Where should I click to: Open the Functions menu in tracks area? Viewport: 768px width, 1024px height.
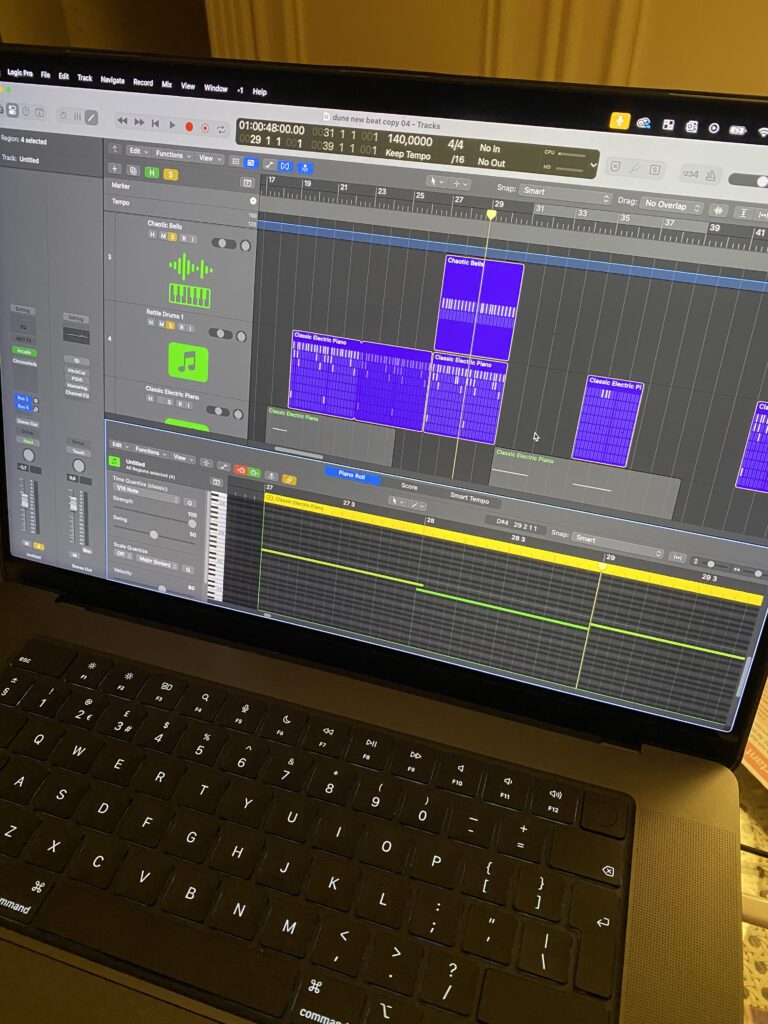click(172, 155)
